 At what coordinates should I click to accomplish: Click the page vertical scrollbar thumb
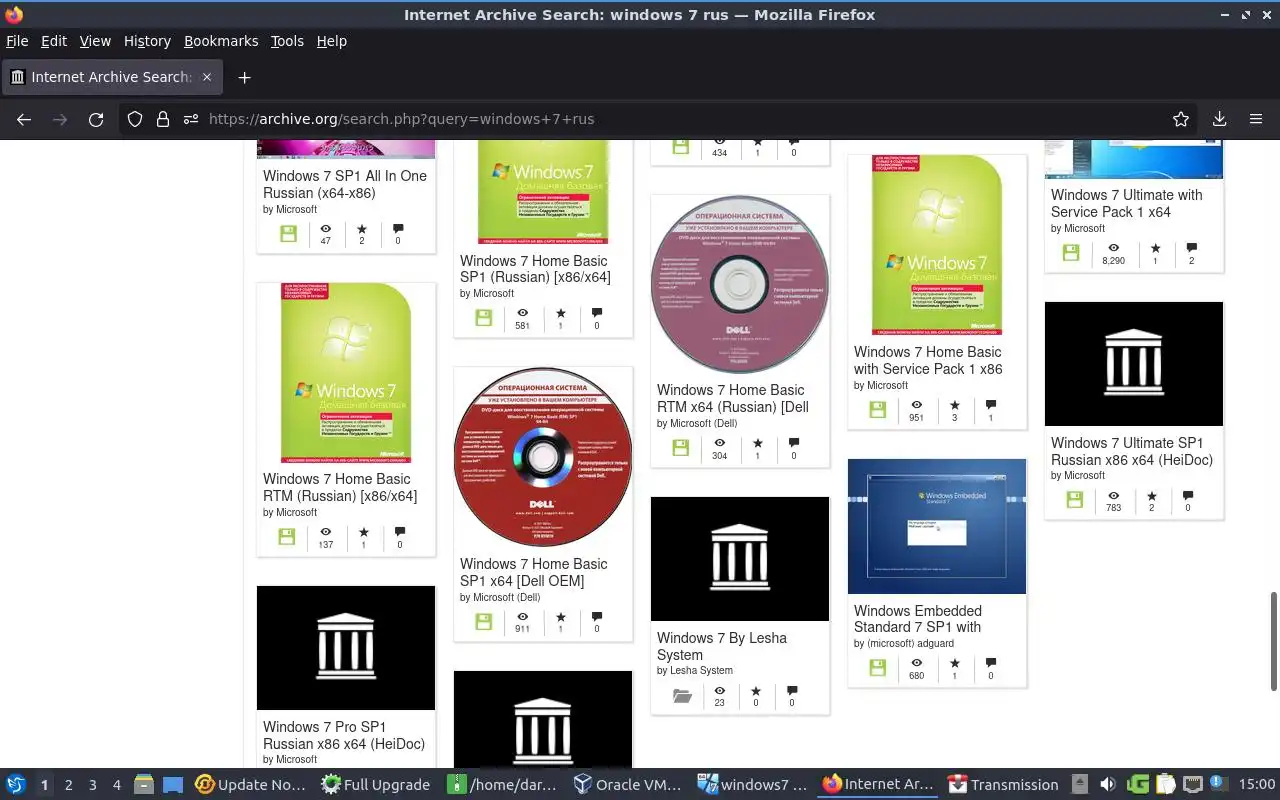click(x=1274, y=640)
